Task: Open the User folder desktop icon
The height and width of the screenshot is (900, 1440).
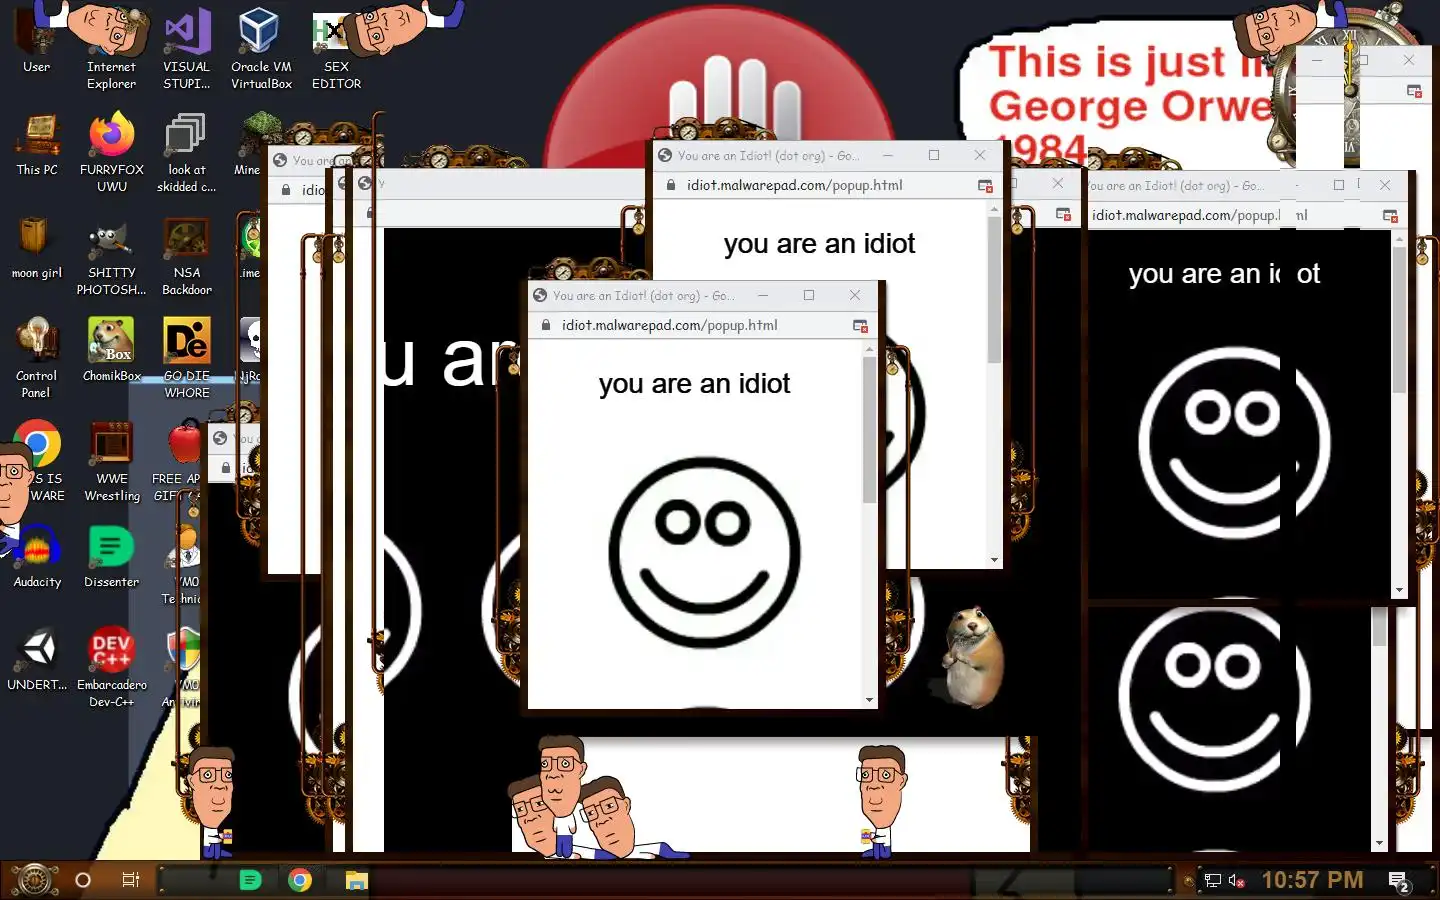Action: click(x=37, y=40)
